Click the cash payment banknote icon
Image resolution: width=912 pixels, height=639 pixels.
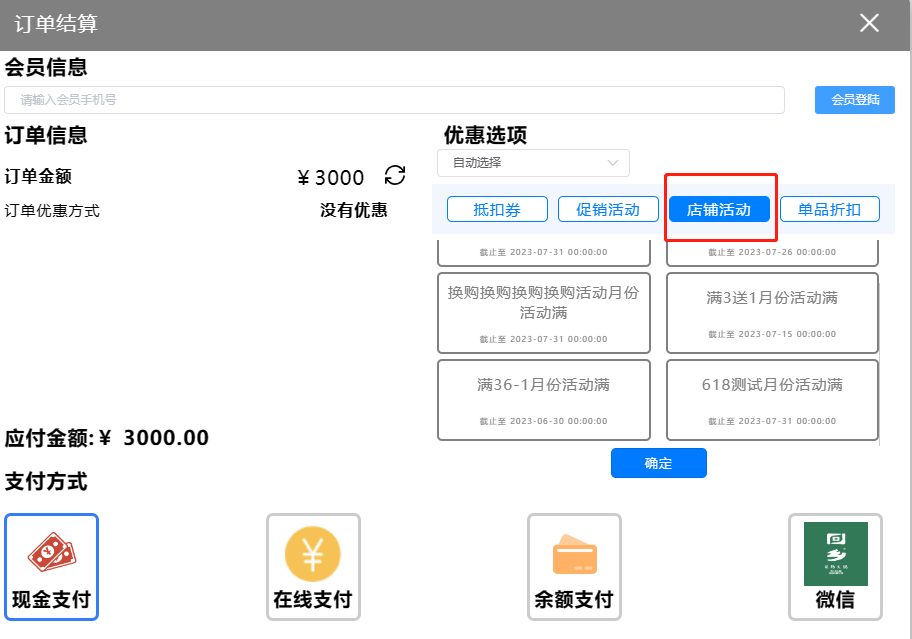[52, 553]
